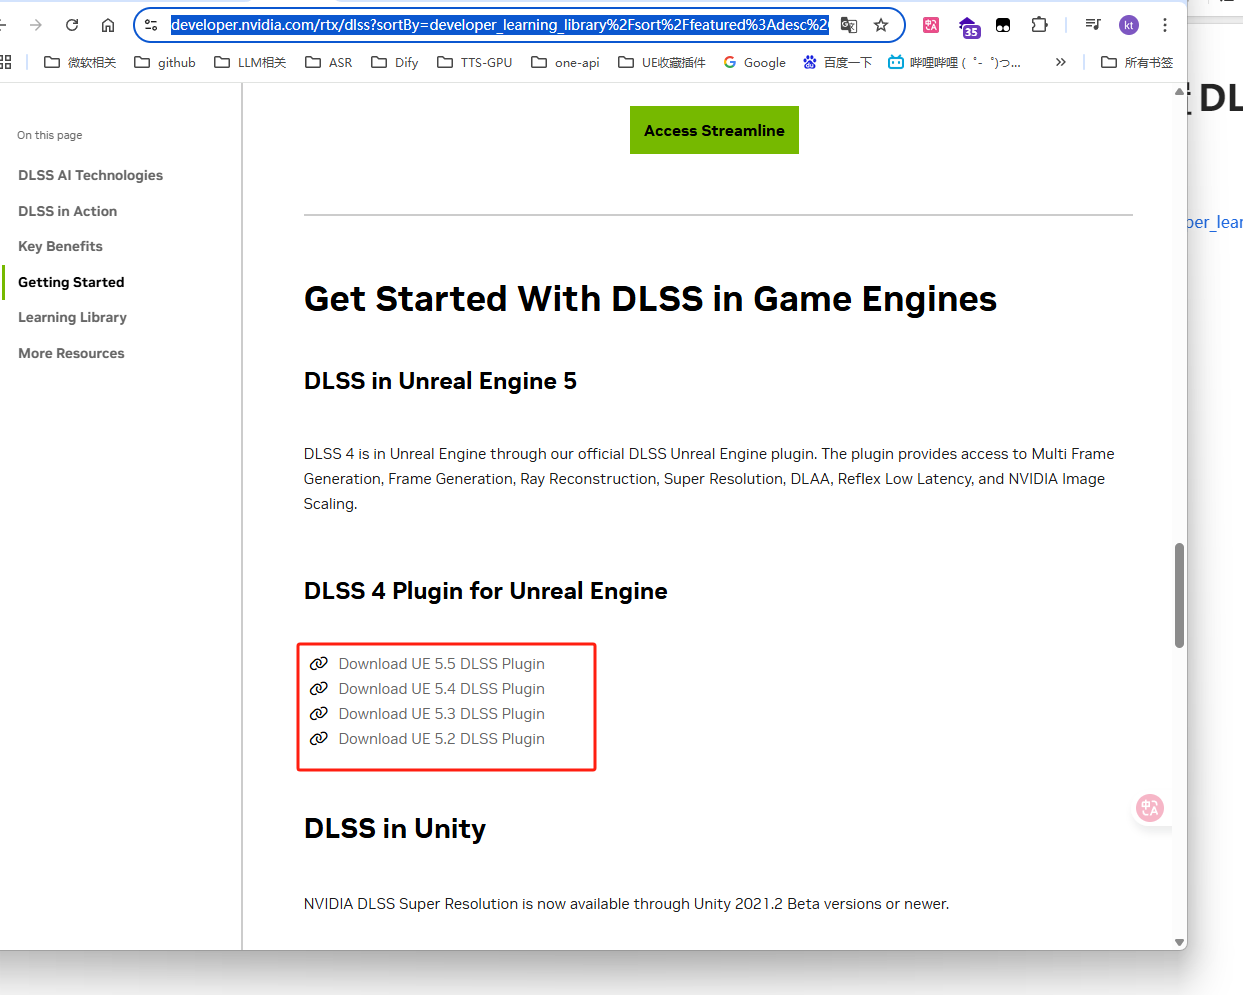
Task: Click the Access Streamline button
Action: point(714,130)
